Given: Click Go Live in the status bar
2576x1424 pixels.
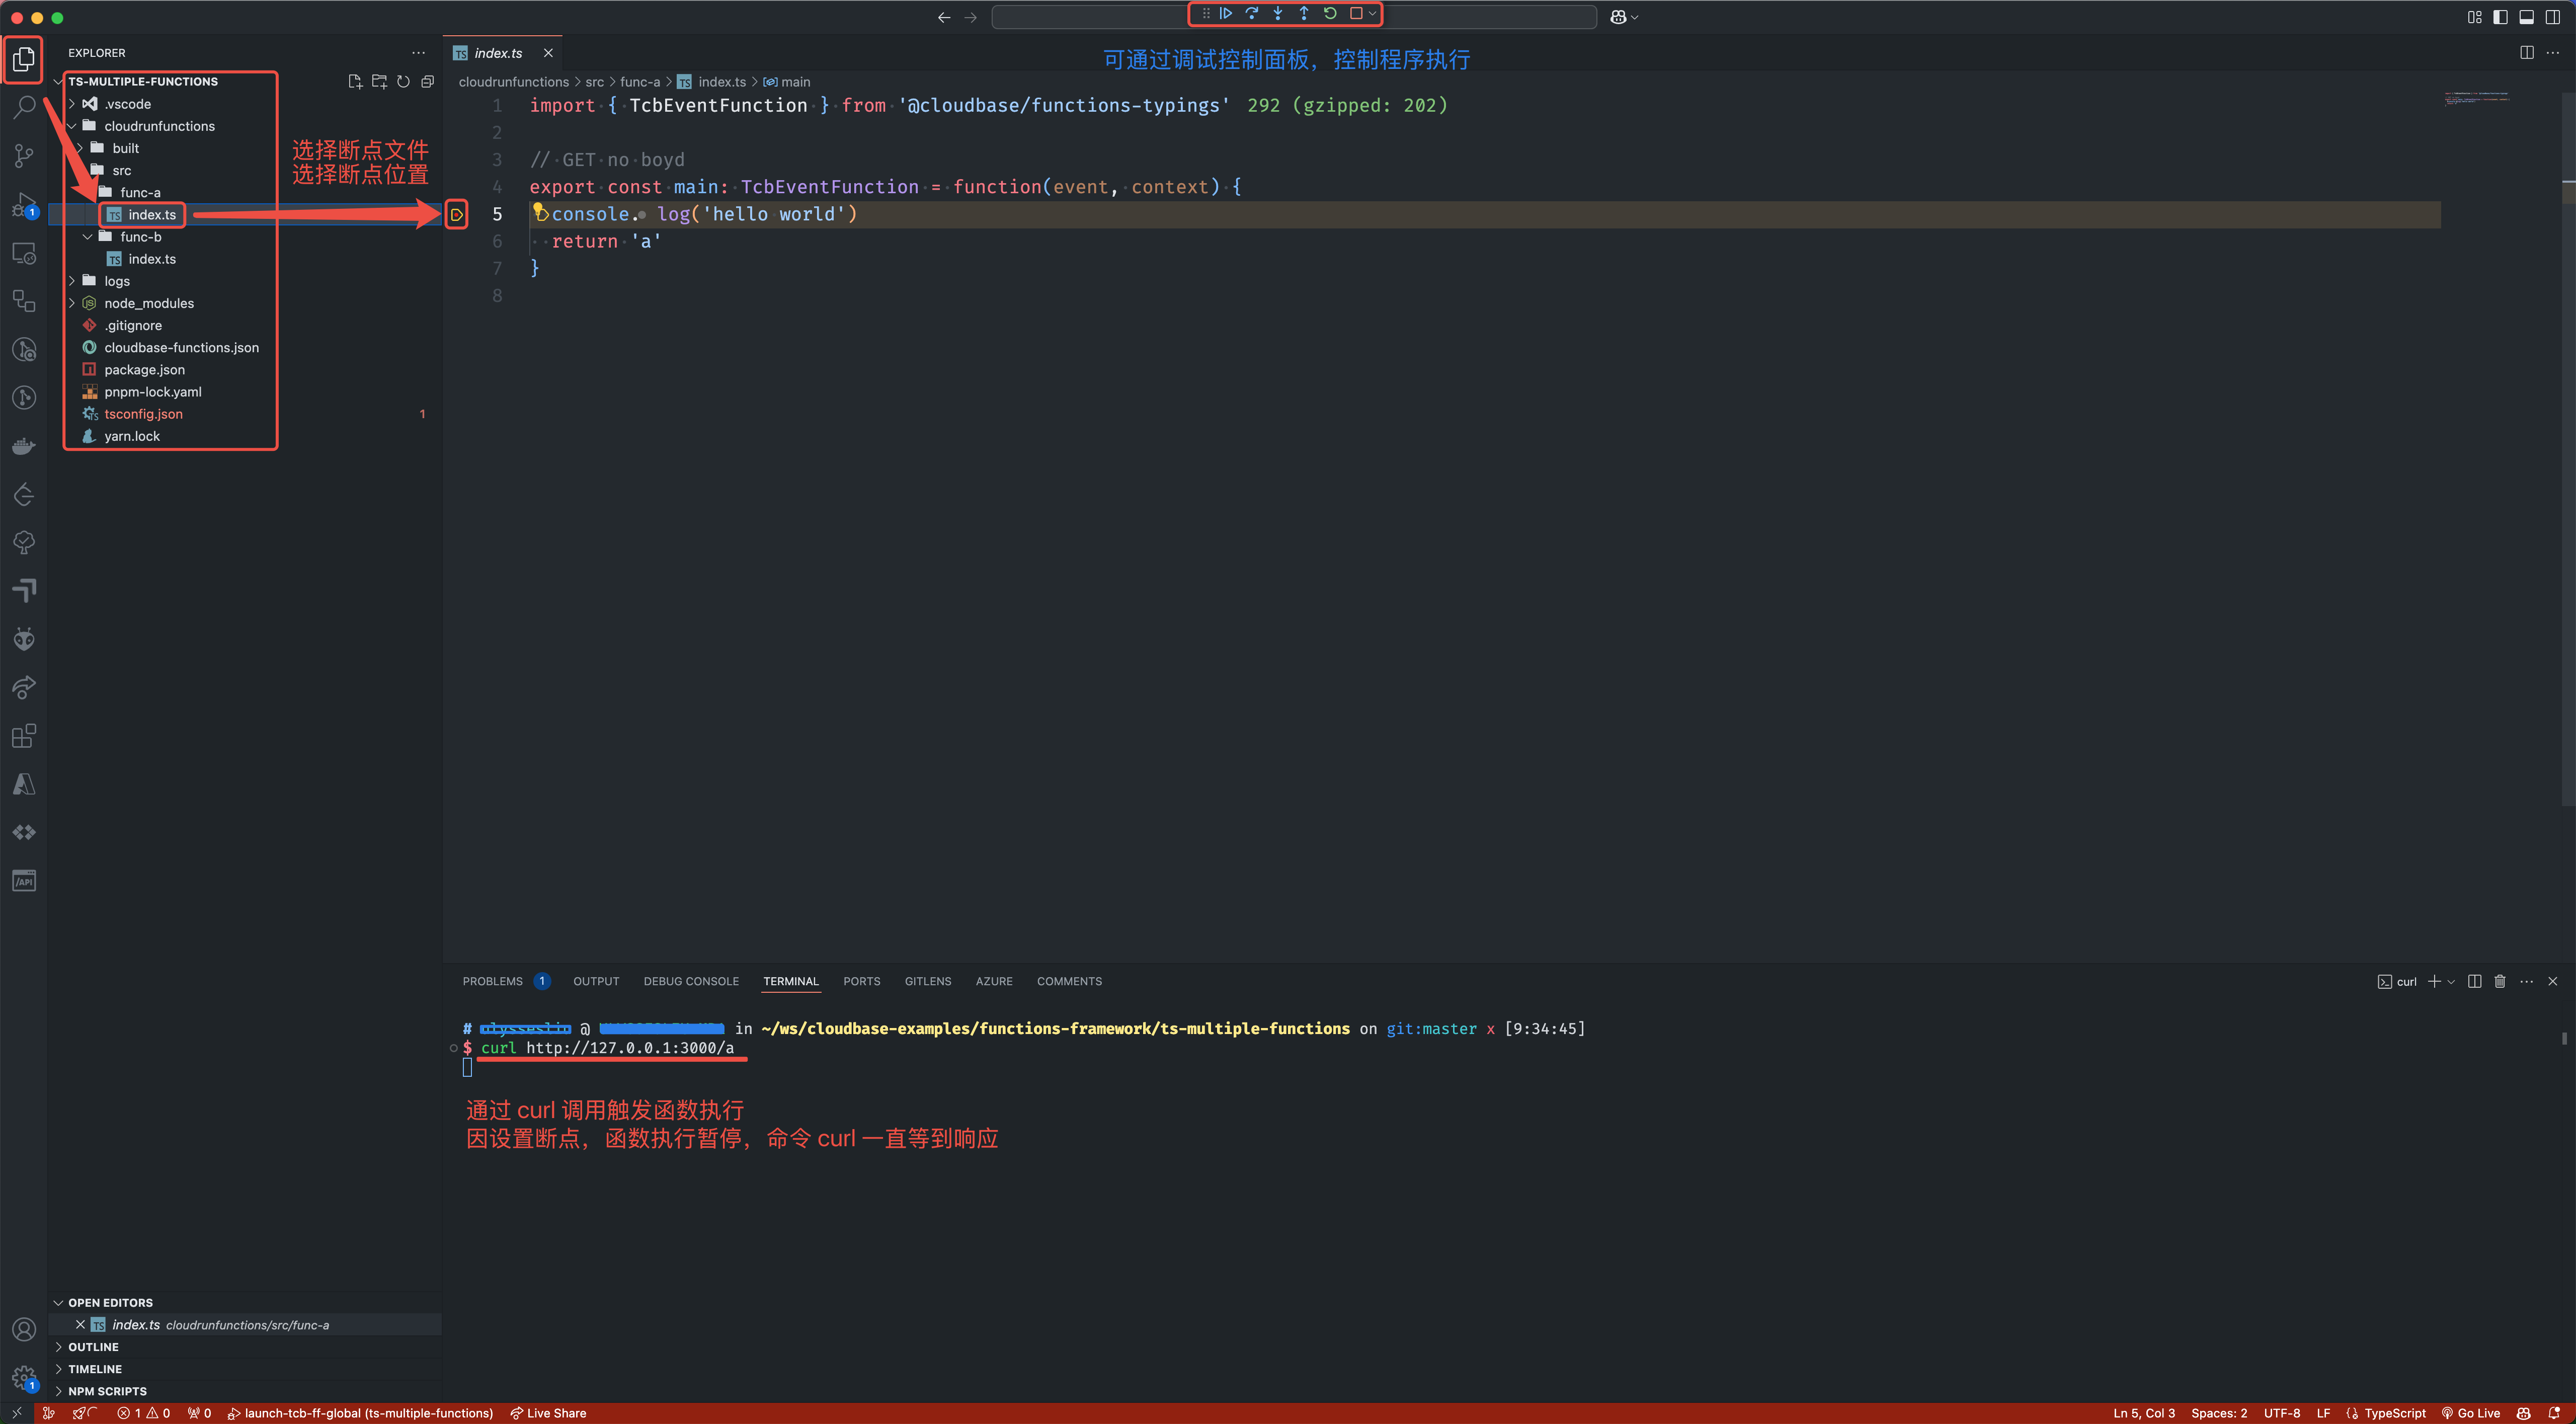Looking at the screenshot, I should 2471,1413.
